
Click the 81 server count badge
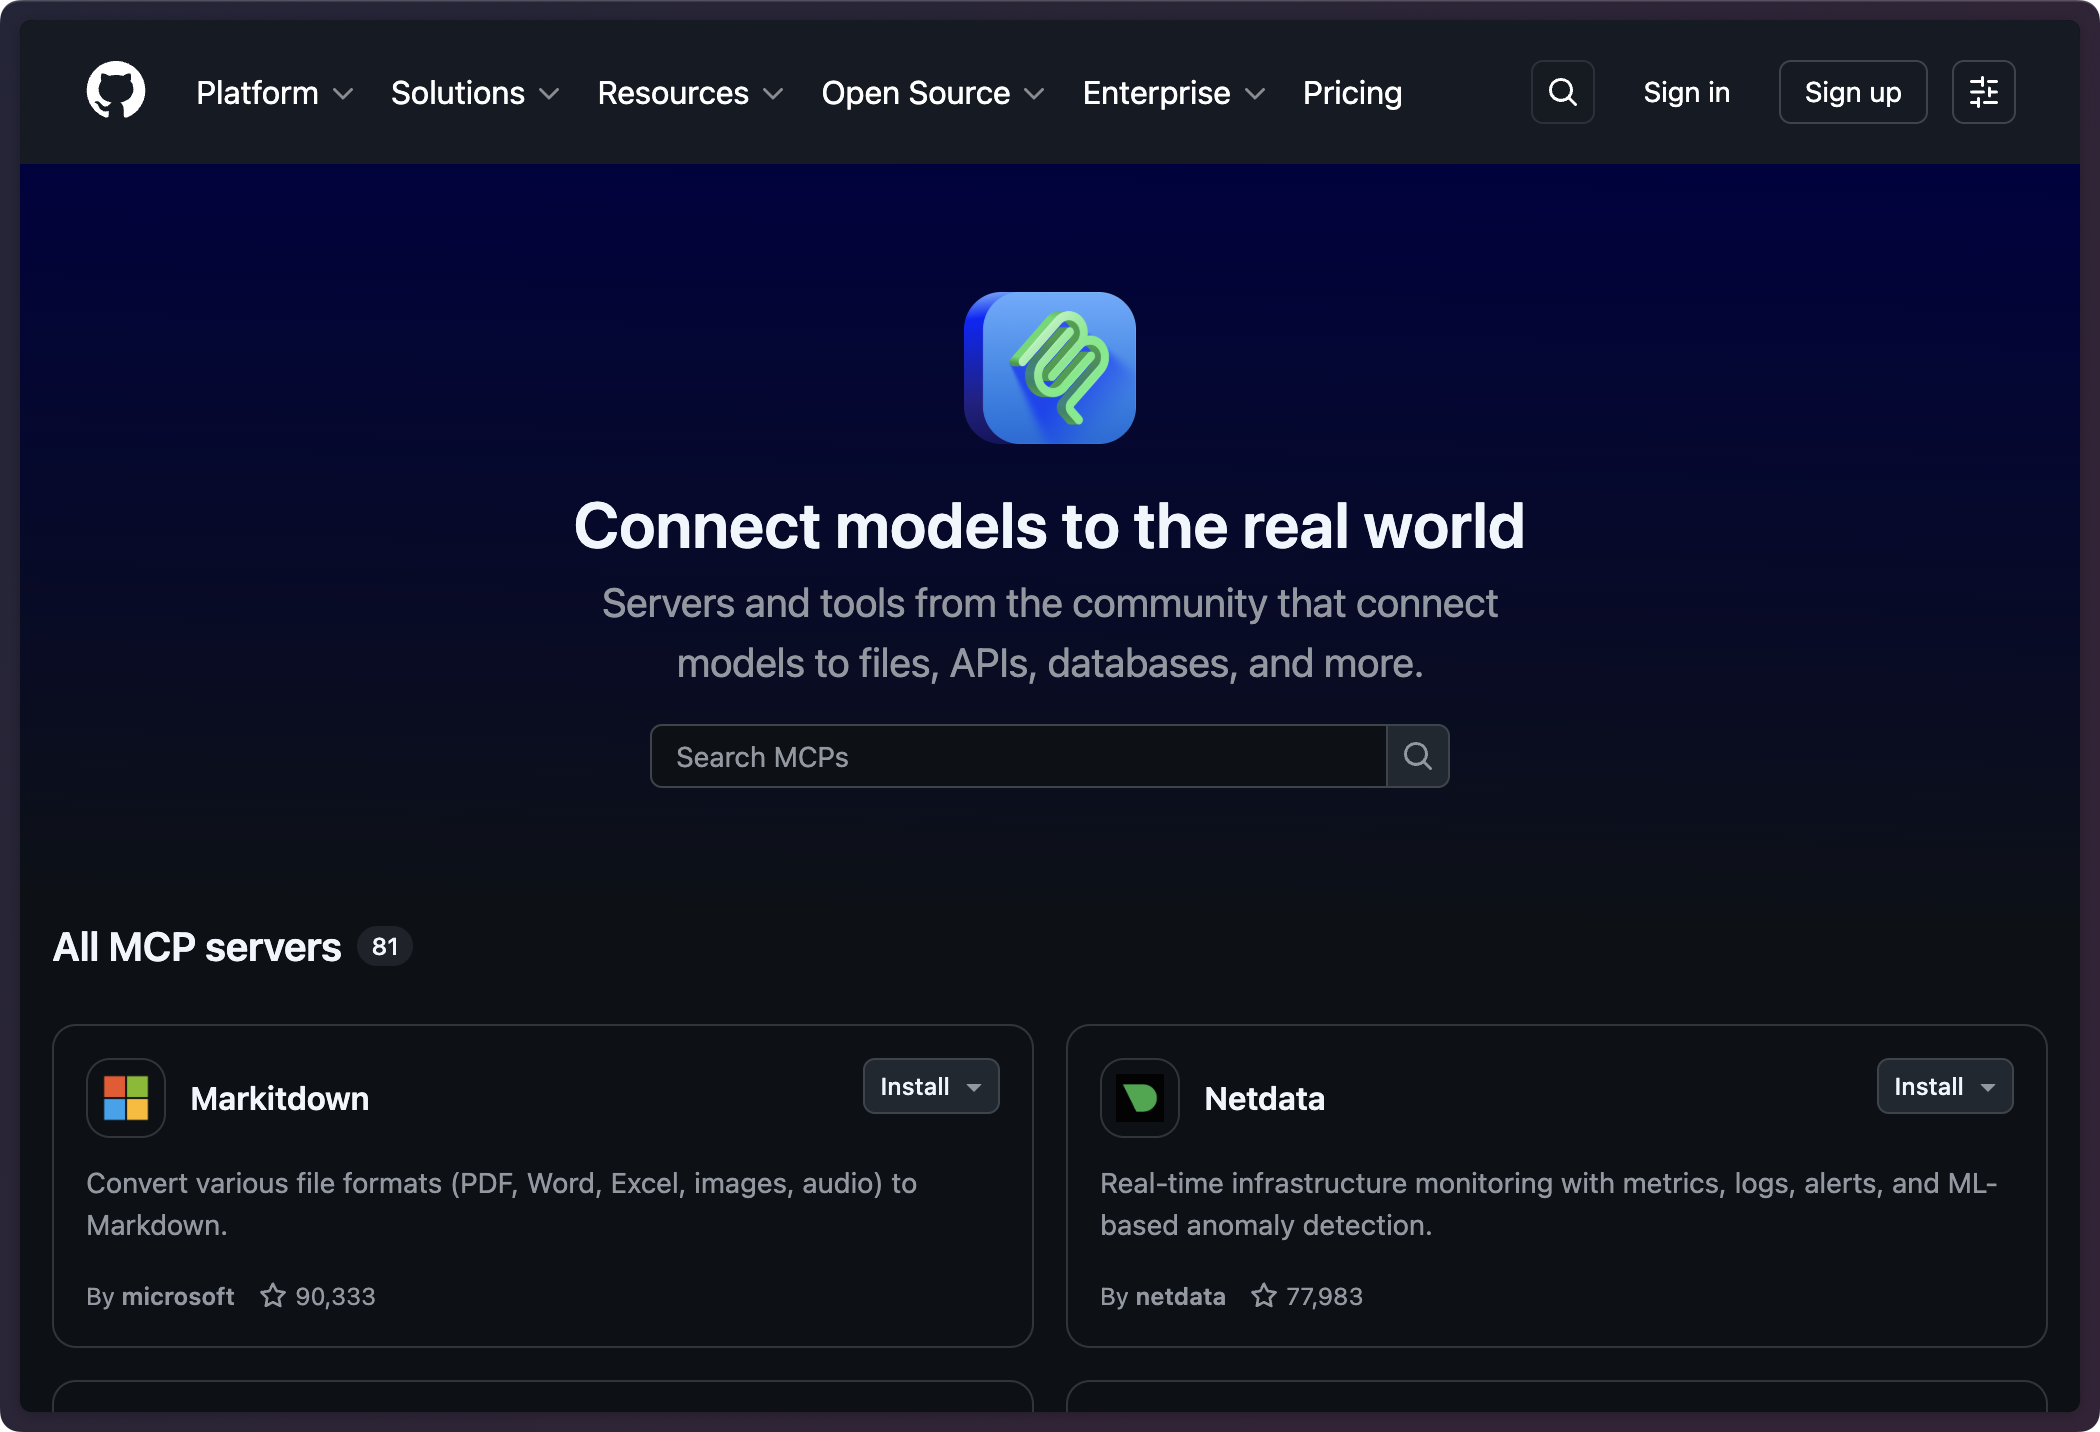pos(385,946)
